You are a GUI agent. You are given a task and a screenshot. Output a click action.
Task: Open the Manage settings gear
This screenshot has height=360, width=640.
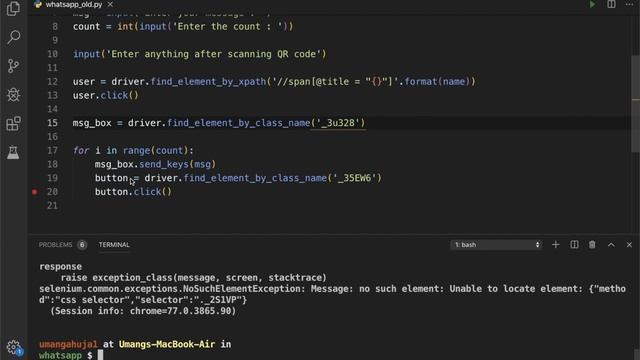click(x=13, y=347)
